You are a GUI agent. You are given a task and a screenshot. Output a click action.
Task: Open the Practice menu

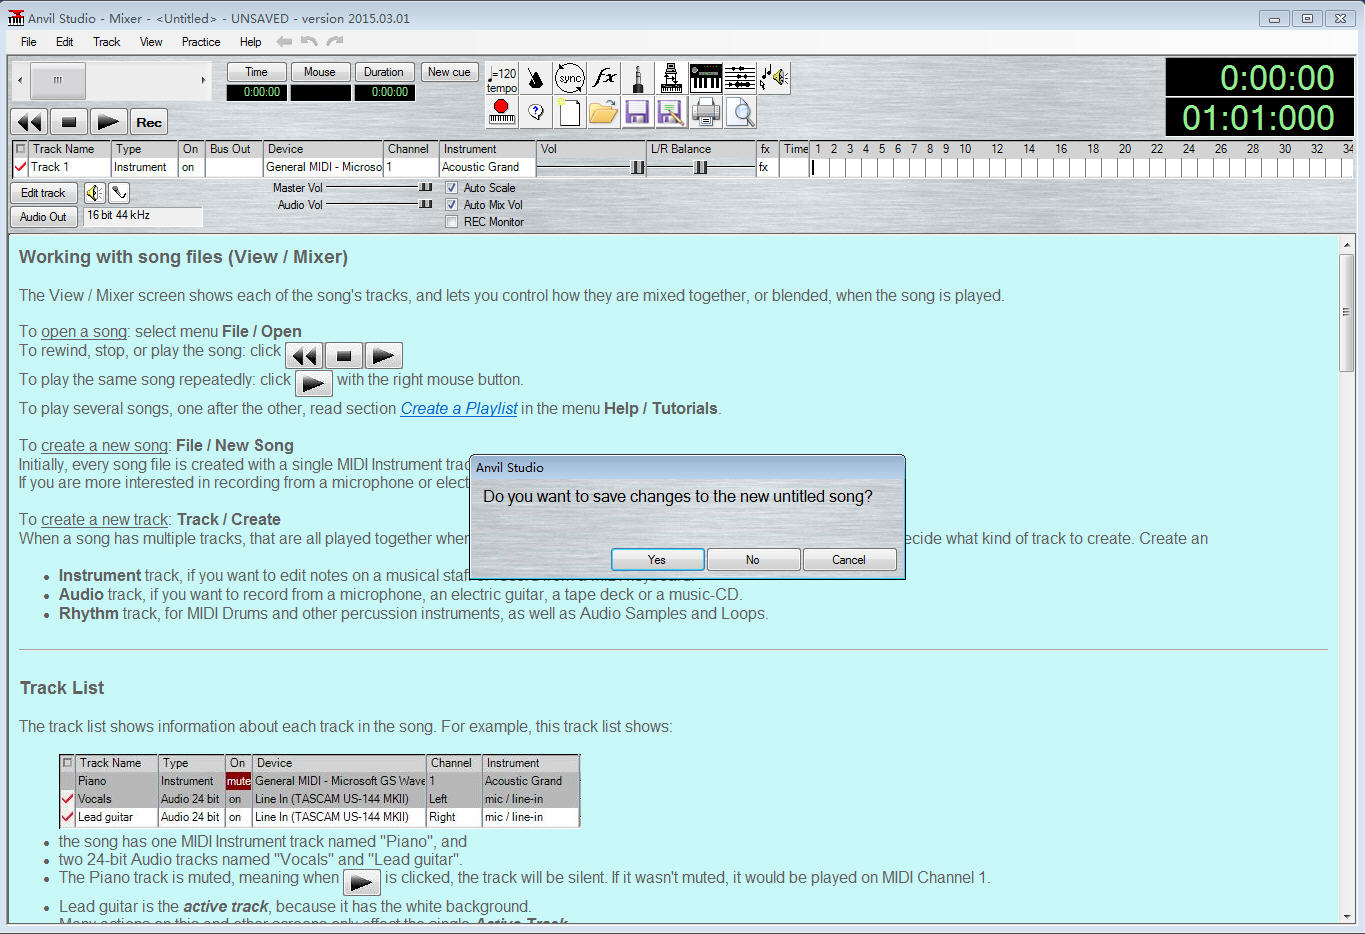(201, 42)
